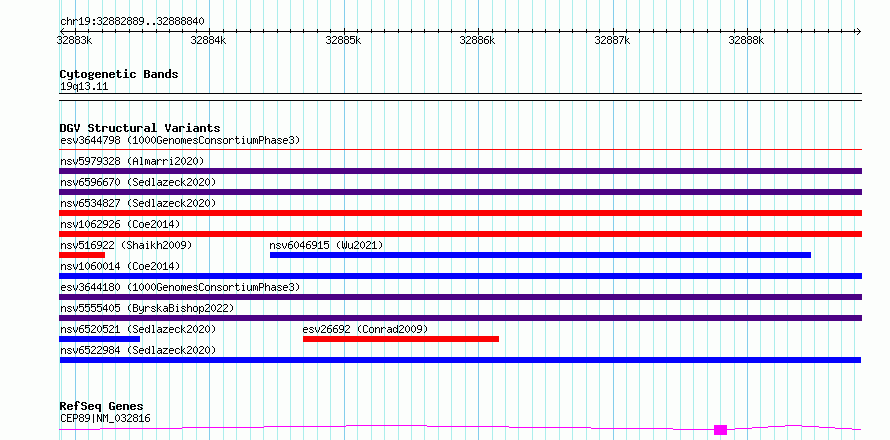Viewport: 890px width, 440px height.
Task: Click the 32885k ruler tick label
Action: pos(343,40)
